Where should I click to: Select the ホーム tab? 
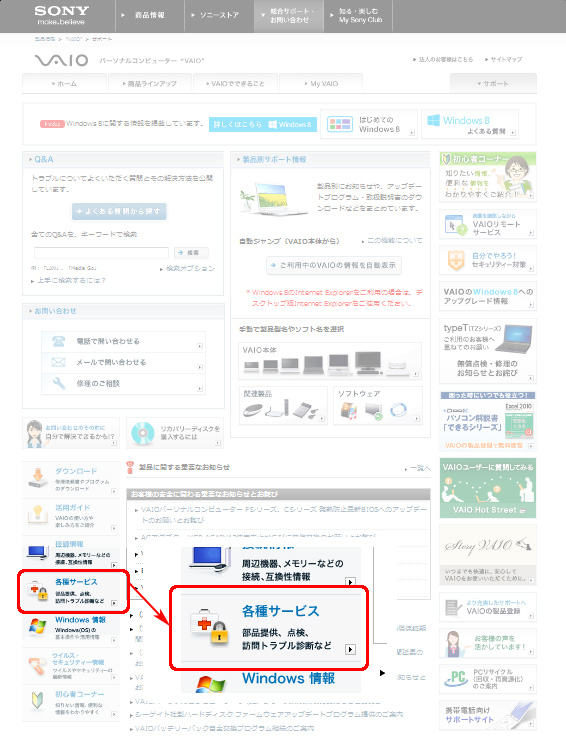point(65,84)
